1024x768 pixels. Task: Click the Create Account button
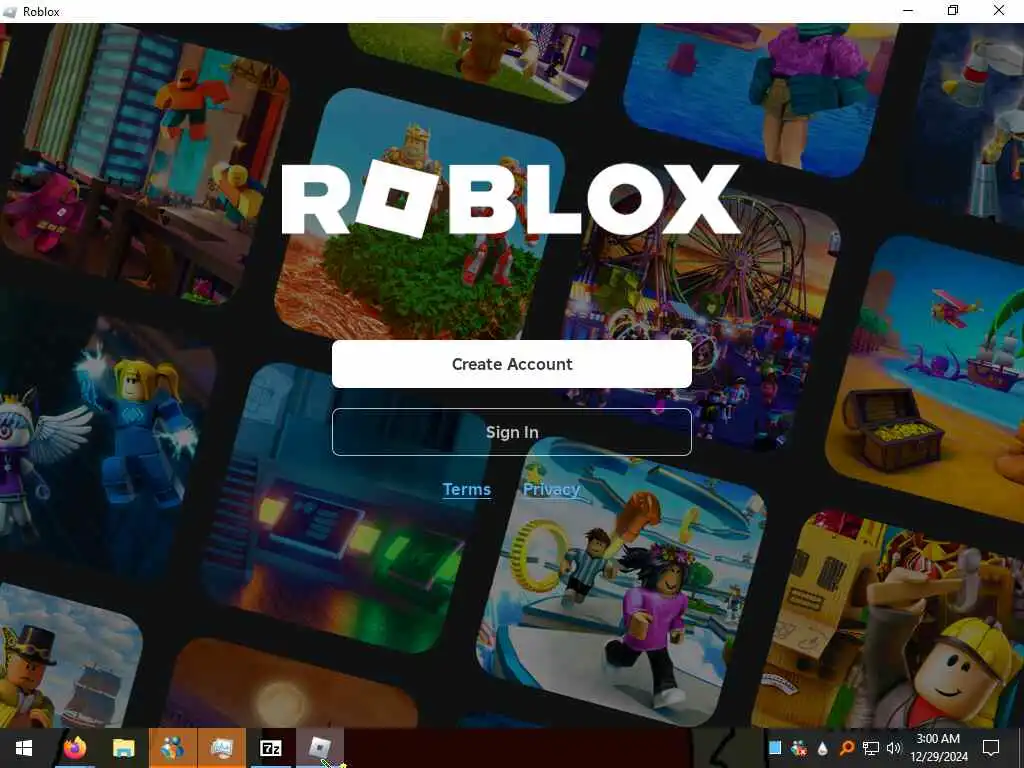[x=511, y=364]
